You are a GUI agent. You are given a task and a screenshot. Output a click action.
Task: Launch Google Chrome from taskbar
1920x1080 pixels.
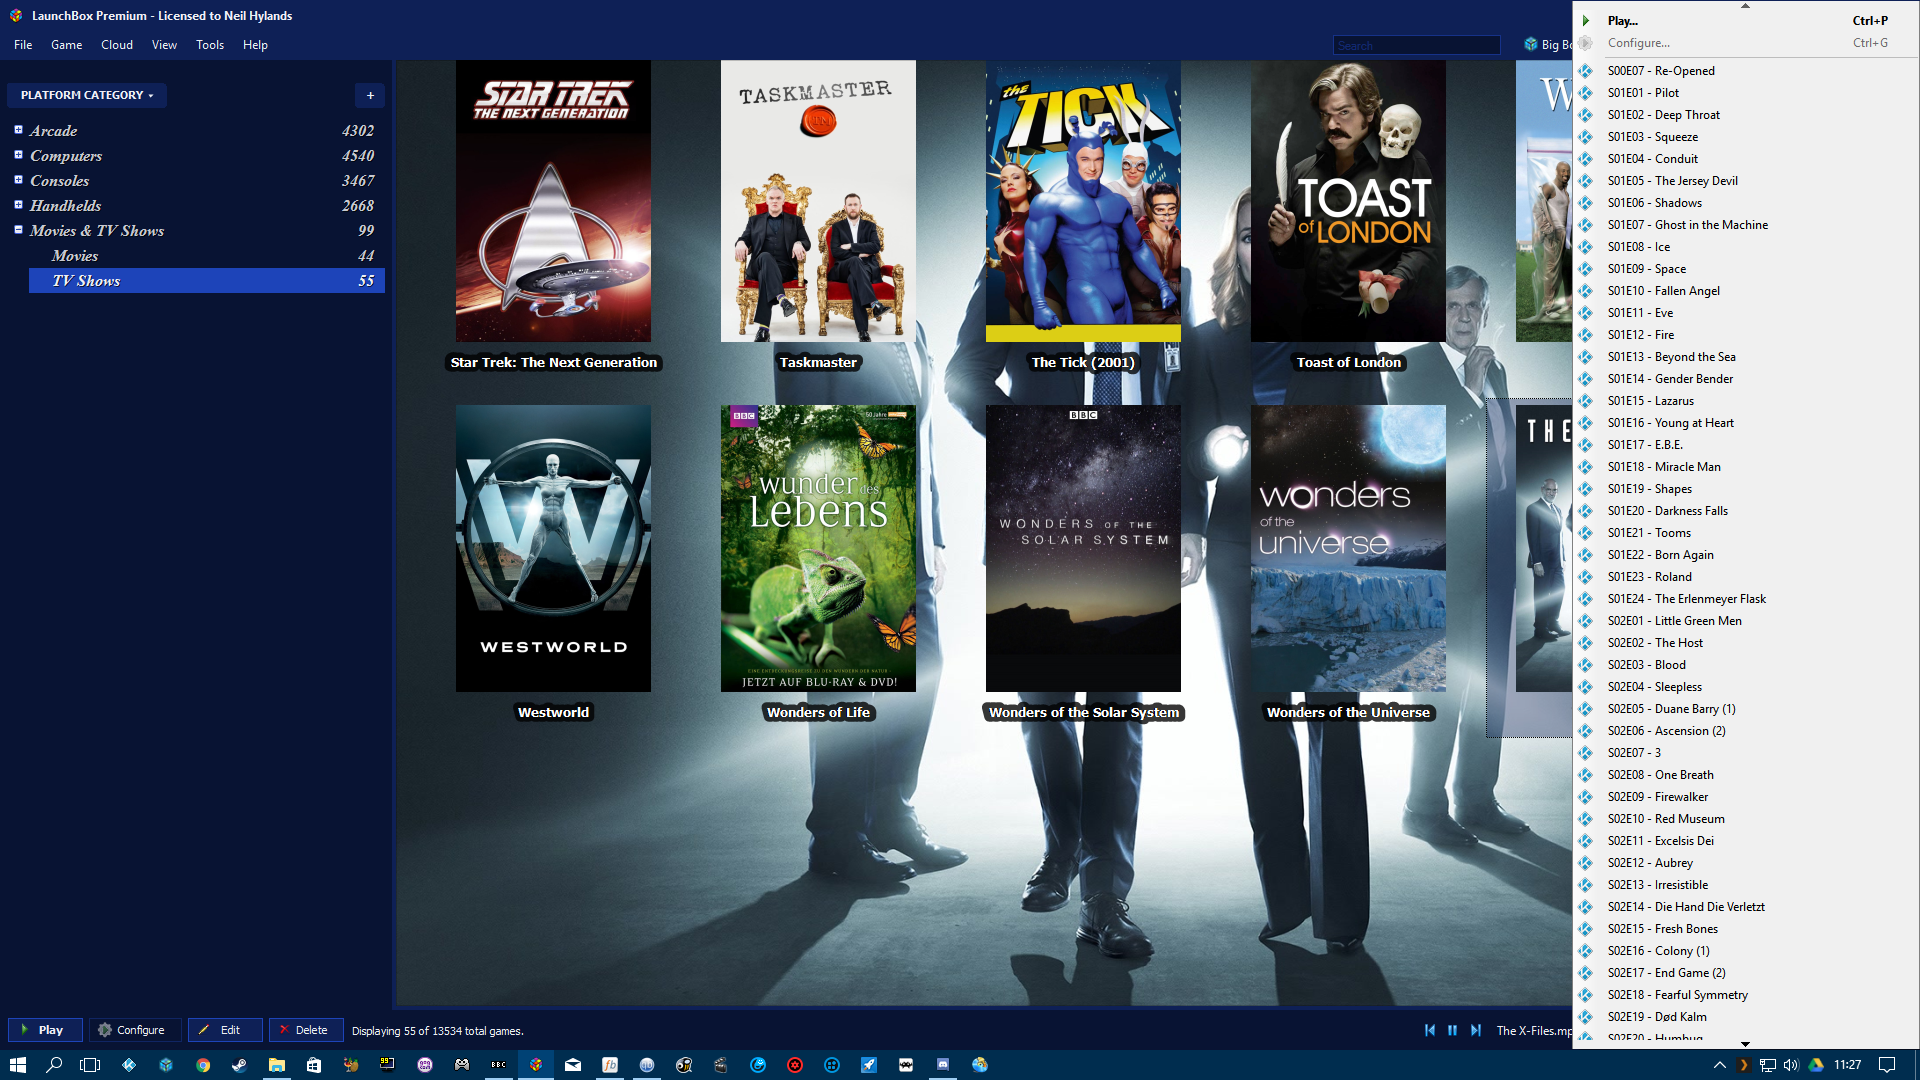203,1065
